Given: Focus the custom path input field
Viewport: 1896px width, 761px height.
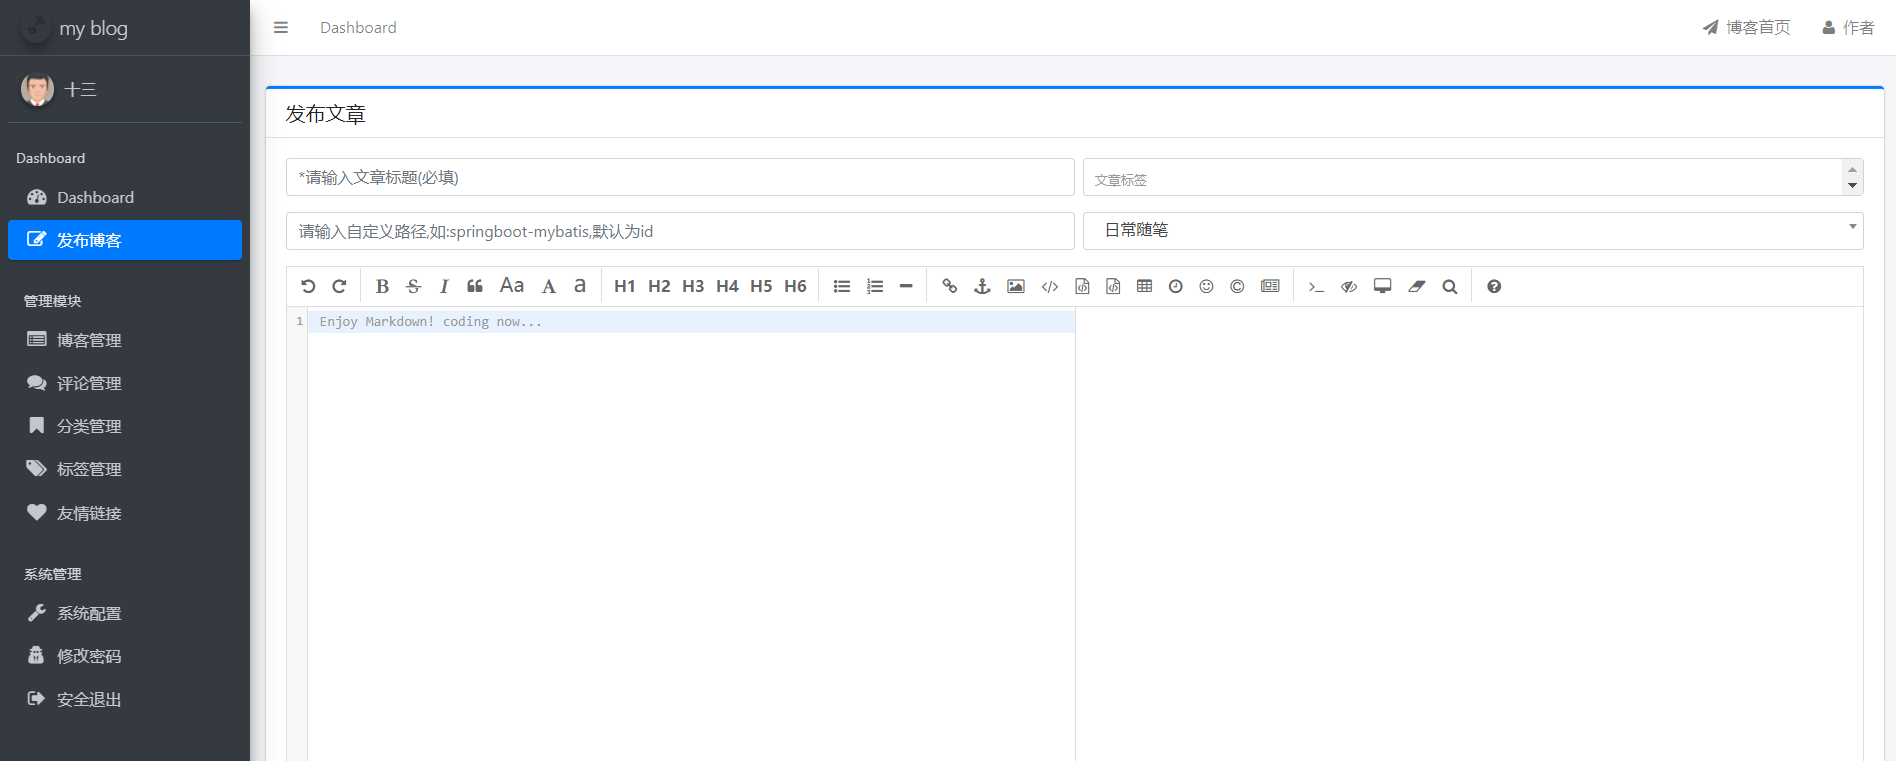Looking at the screenshot, I should coord(680,231).
